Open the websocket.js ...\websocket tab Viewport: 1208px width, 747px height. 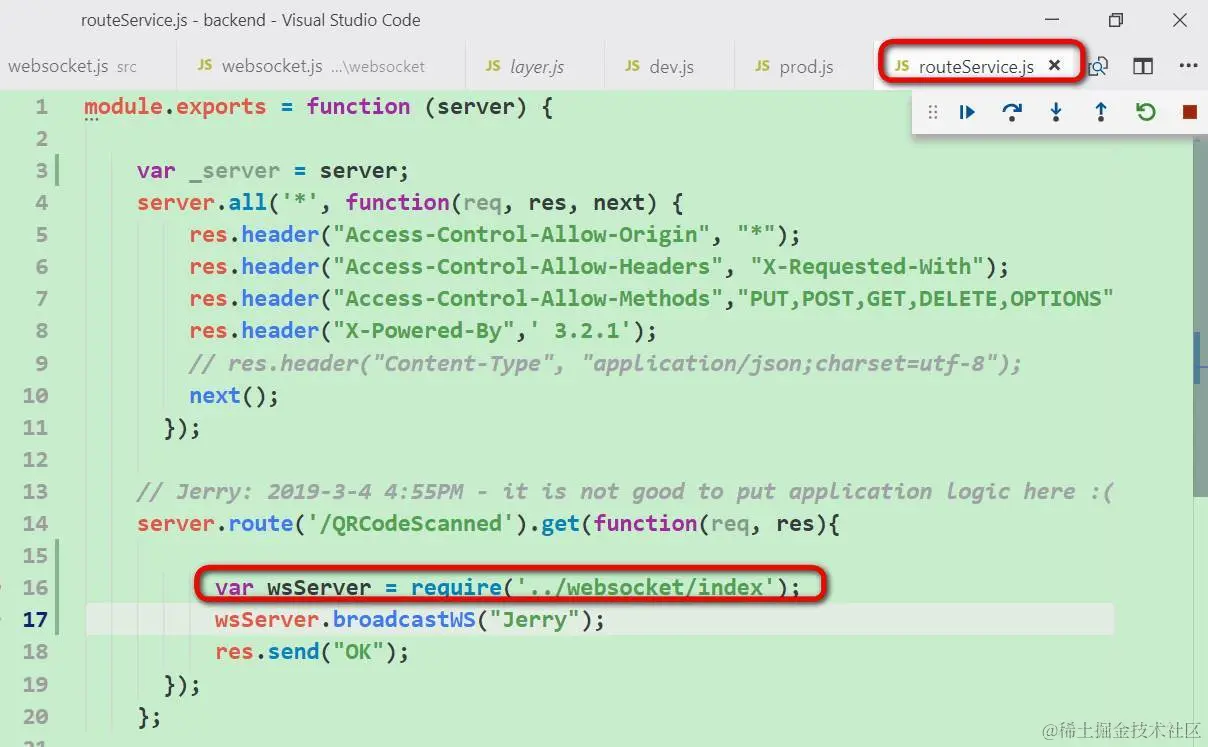(x=322, y=66)
